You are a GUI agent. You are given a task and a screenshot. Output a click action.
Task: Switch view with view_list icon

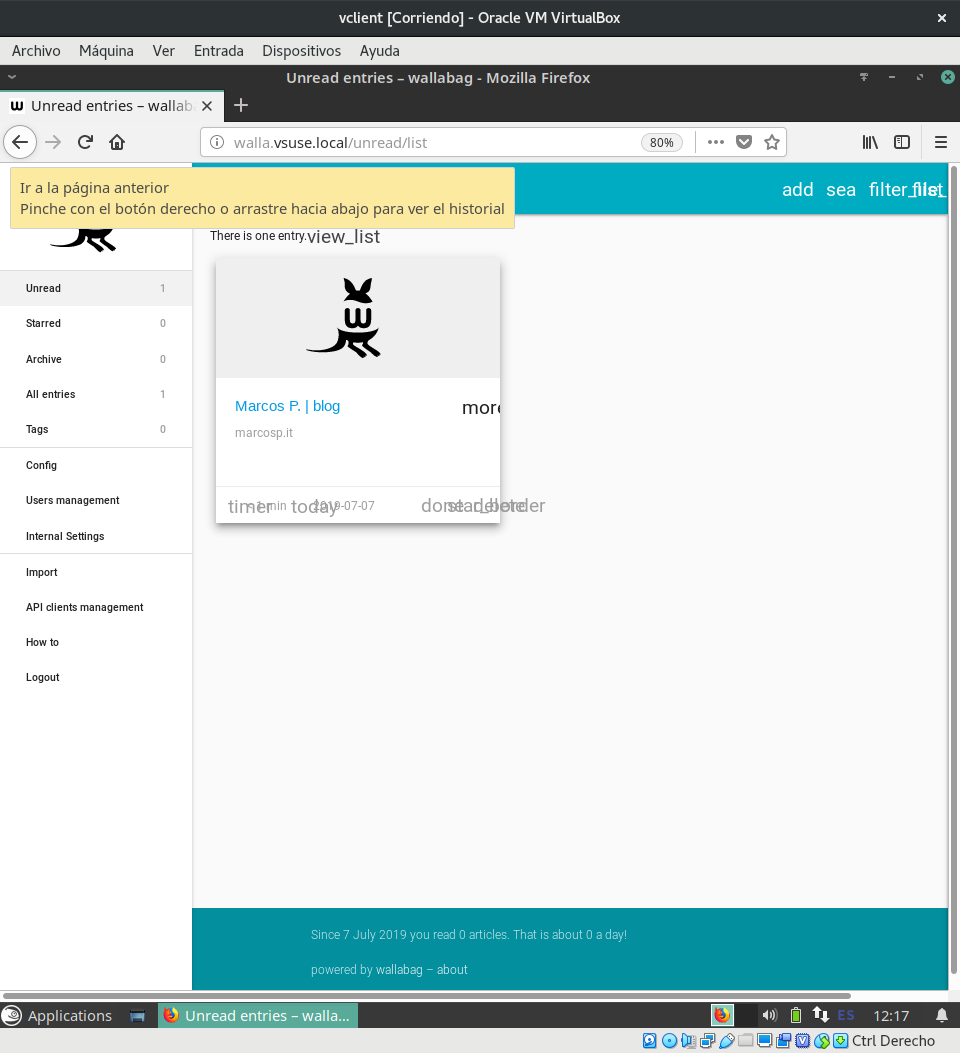(344, 236)
